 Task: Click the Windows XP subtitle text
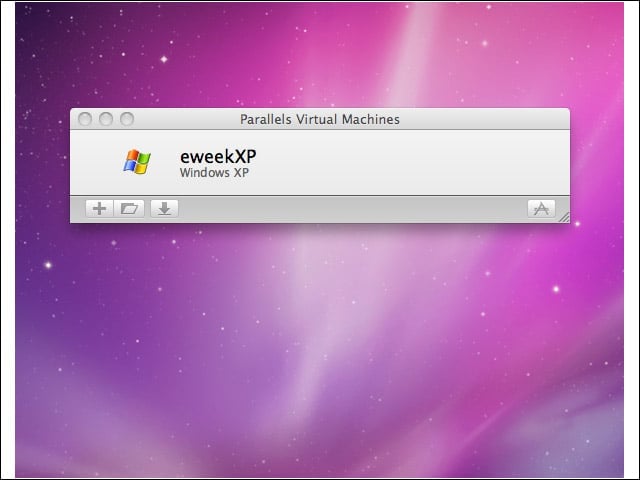tap(214, 173)
